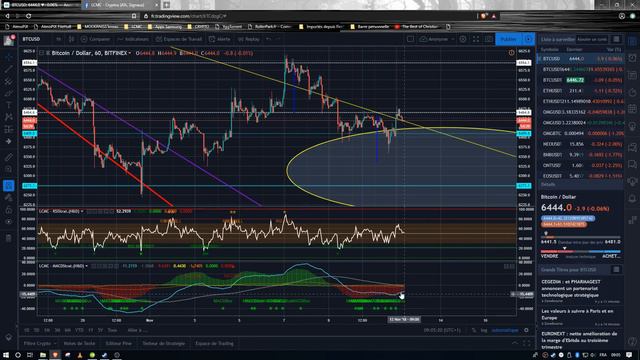Toggle log scale at chart bottom
Image resolution: width=640 pixels, height=360 pixels.
click(x=484, y=330)
